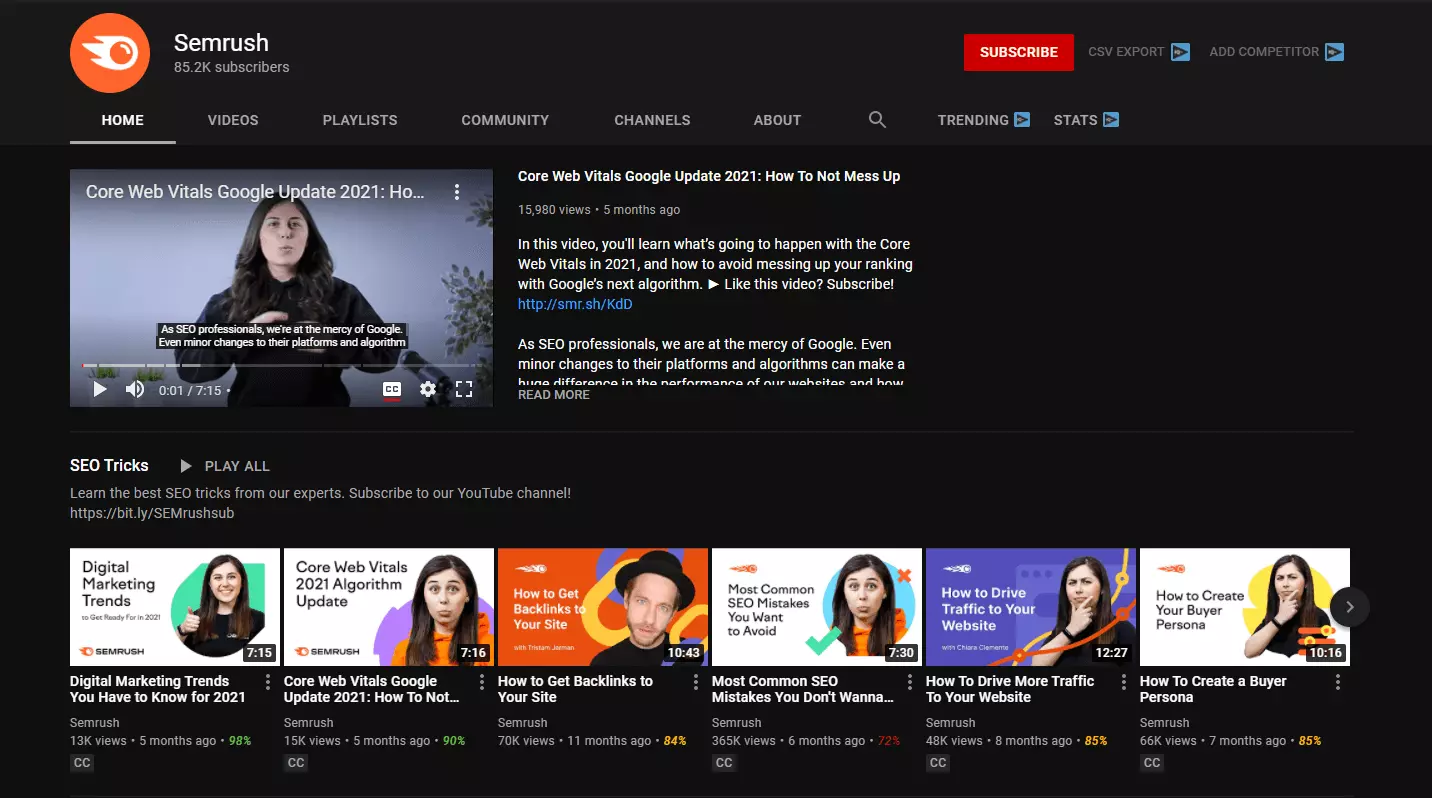Open Digital Marketing Trends thumbnail
Image resolution: width=1432 pixels, height=798 pixels.
tap(175, 607)
